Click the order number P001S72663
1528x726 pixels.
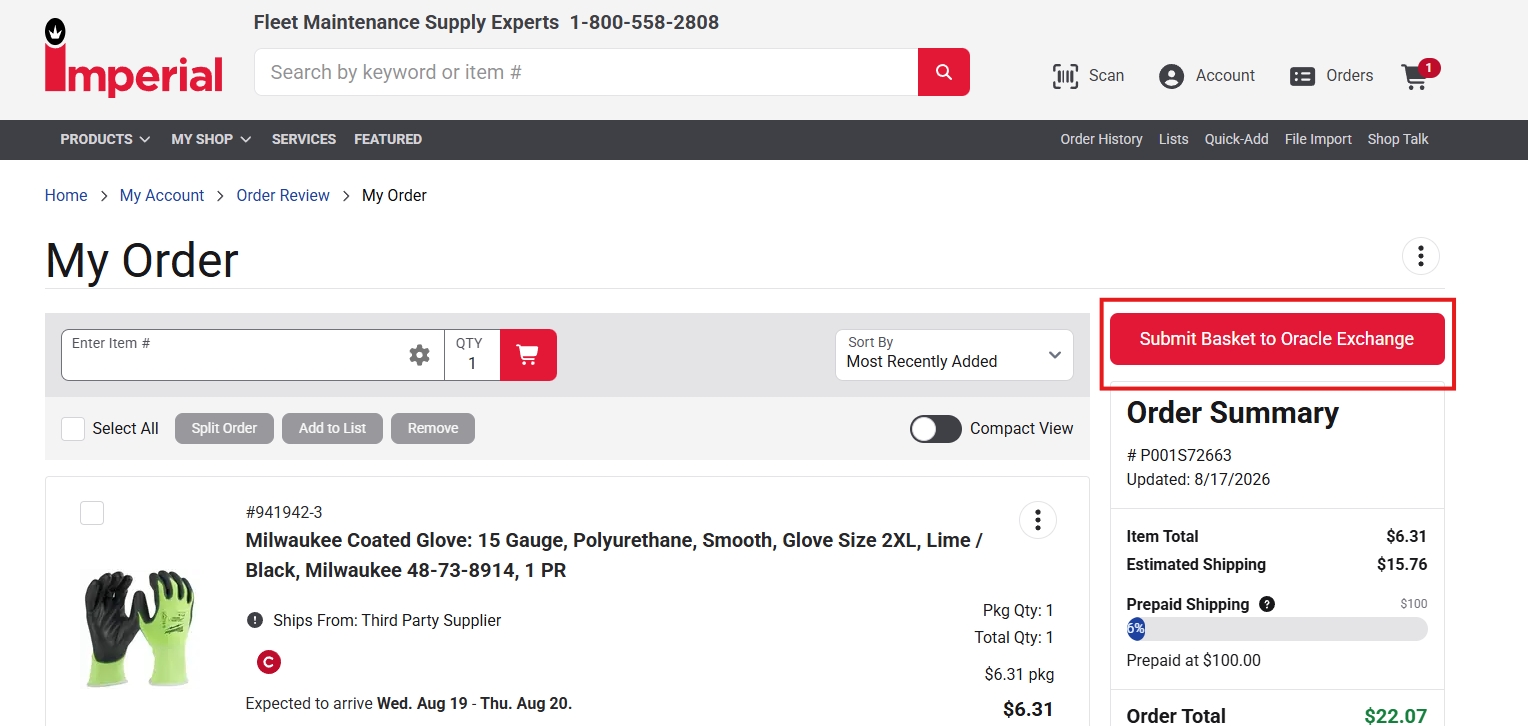click(x=1179, y=455)
